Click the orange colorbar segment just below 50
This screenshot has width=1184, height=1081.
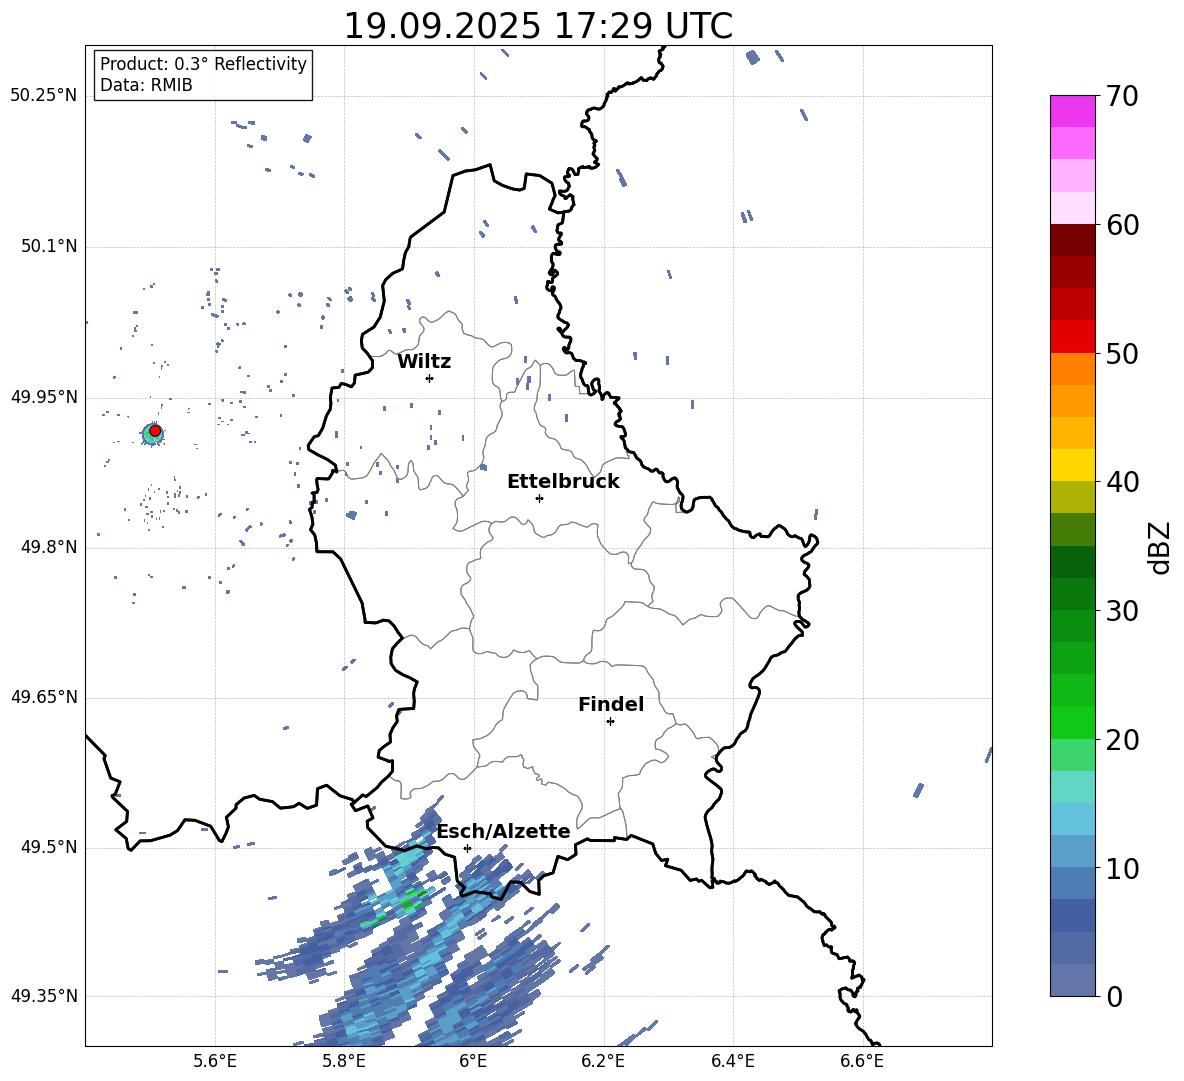1072,369
